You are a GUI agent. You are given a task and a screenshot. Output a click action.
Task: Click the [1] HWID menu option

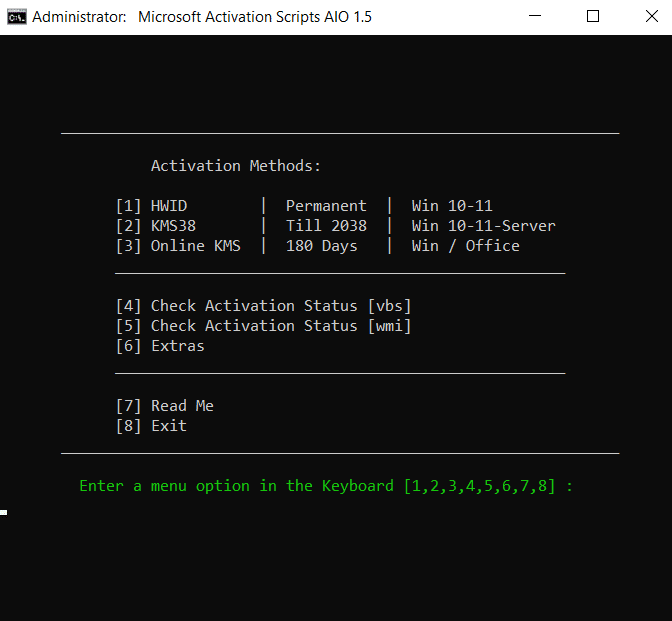(x=152, y=206)
